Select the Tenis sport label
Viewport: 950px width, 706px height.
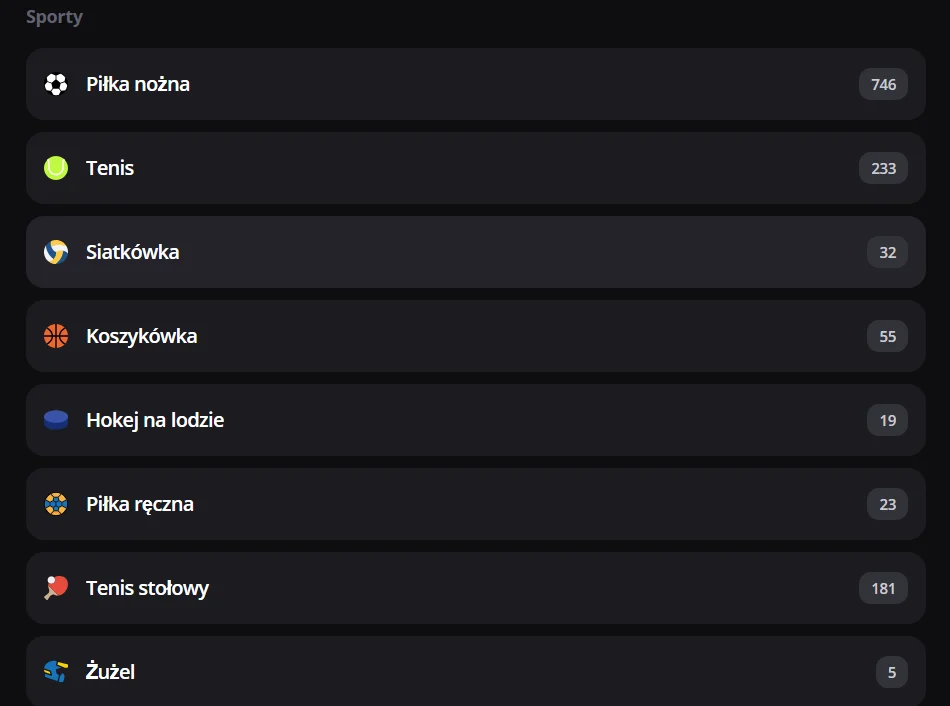tap(110, 168)
